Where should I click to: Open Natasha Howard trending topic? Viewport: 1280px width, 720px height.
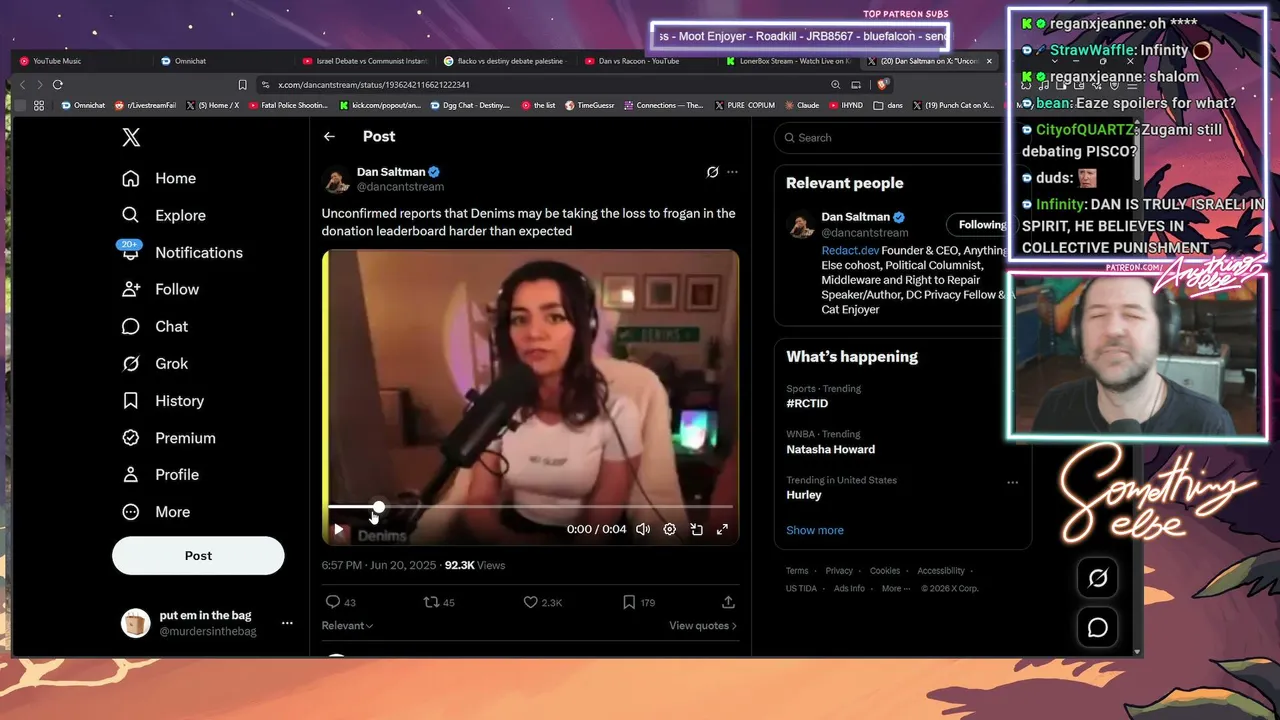pos(830,449)
